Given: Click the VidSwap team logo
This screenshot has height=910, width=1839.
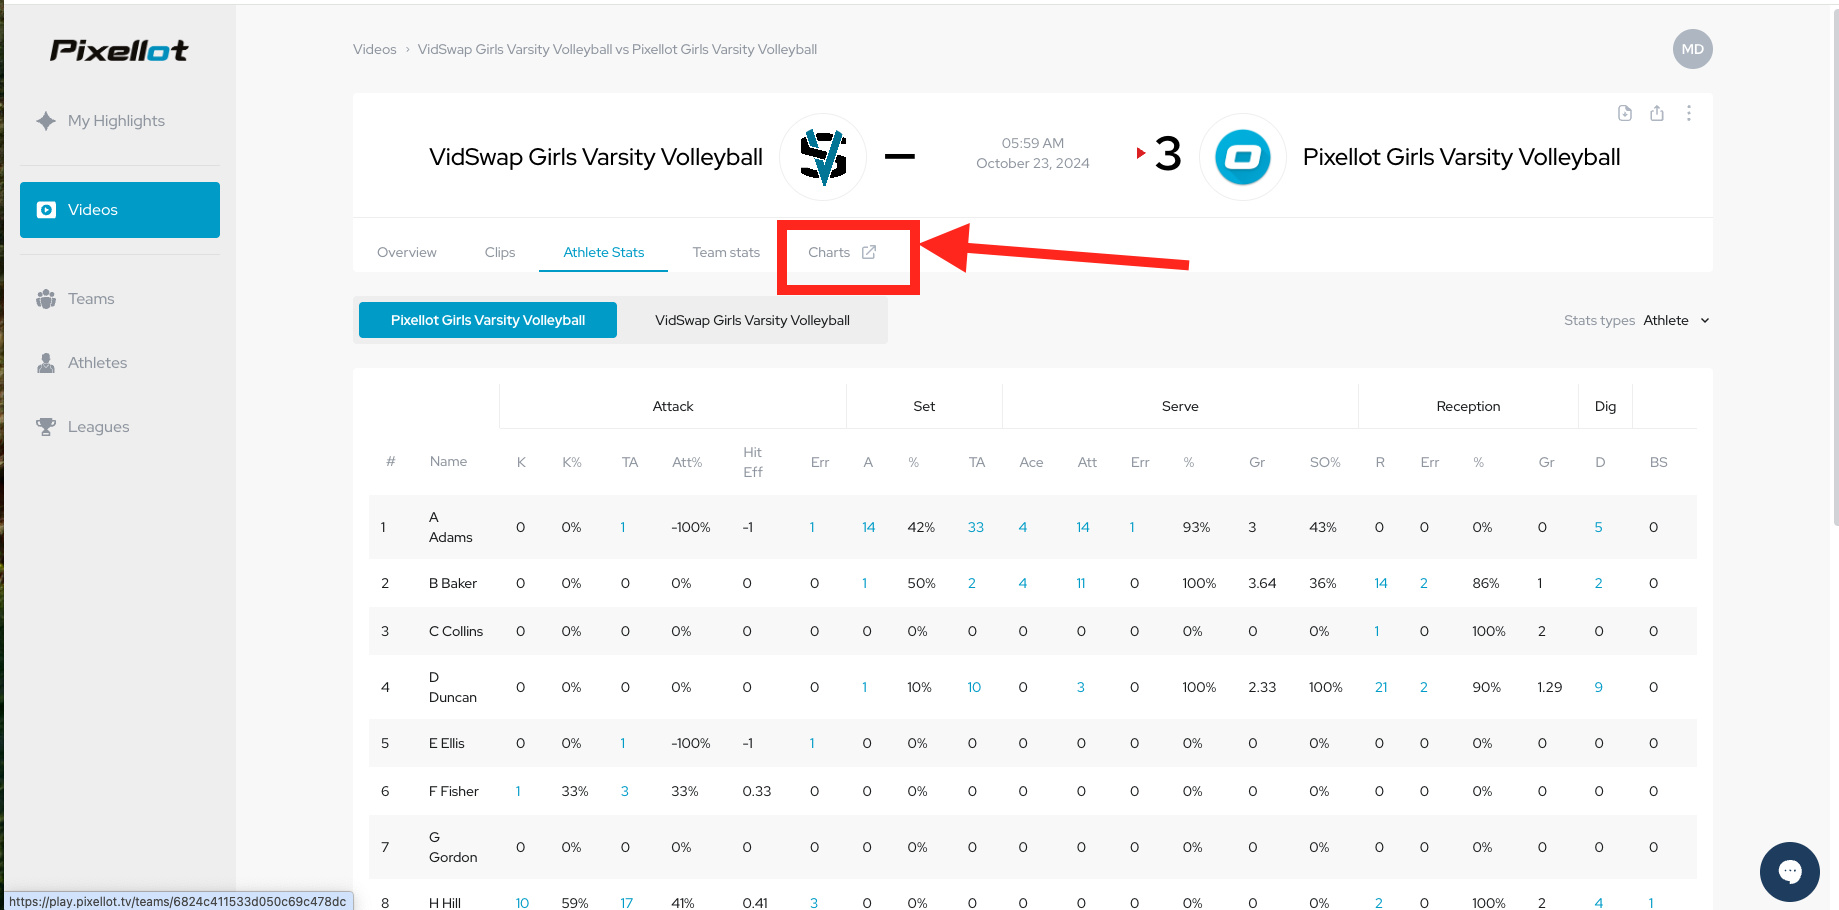Looking at the screenshot, I should [x=823, y=157].
